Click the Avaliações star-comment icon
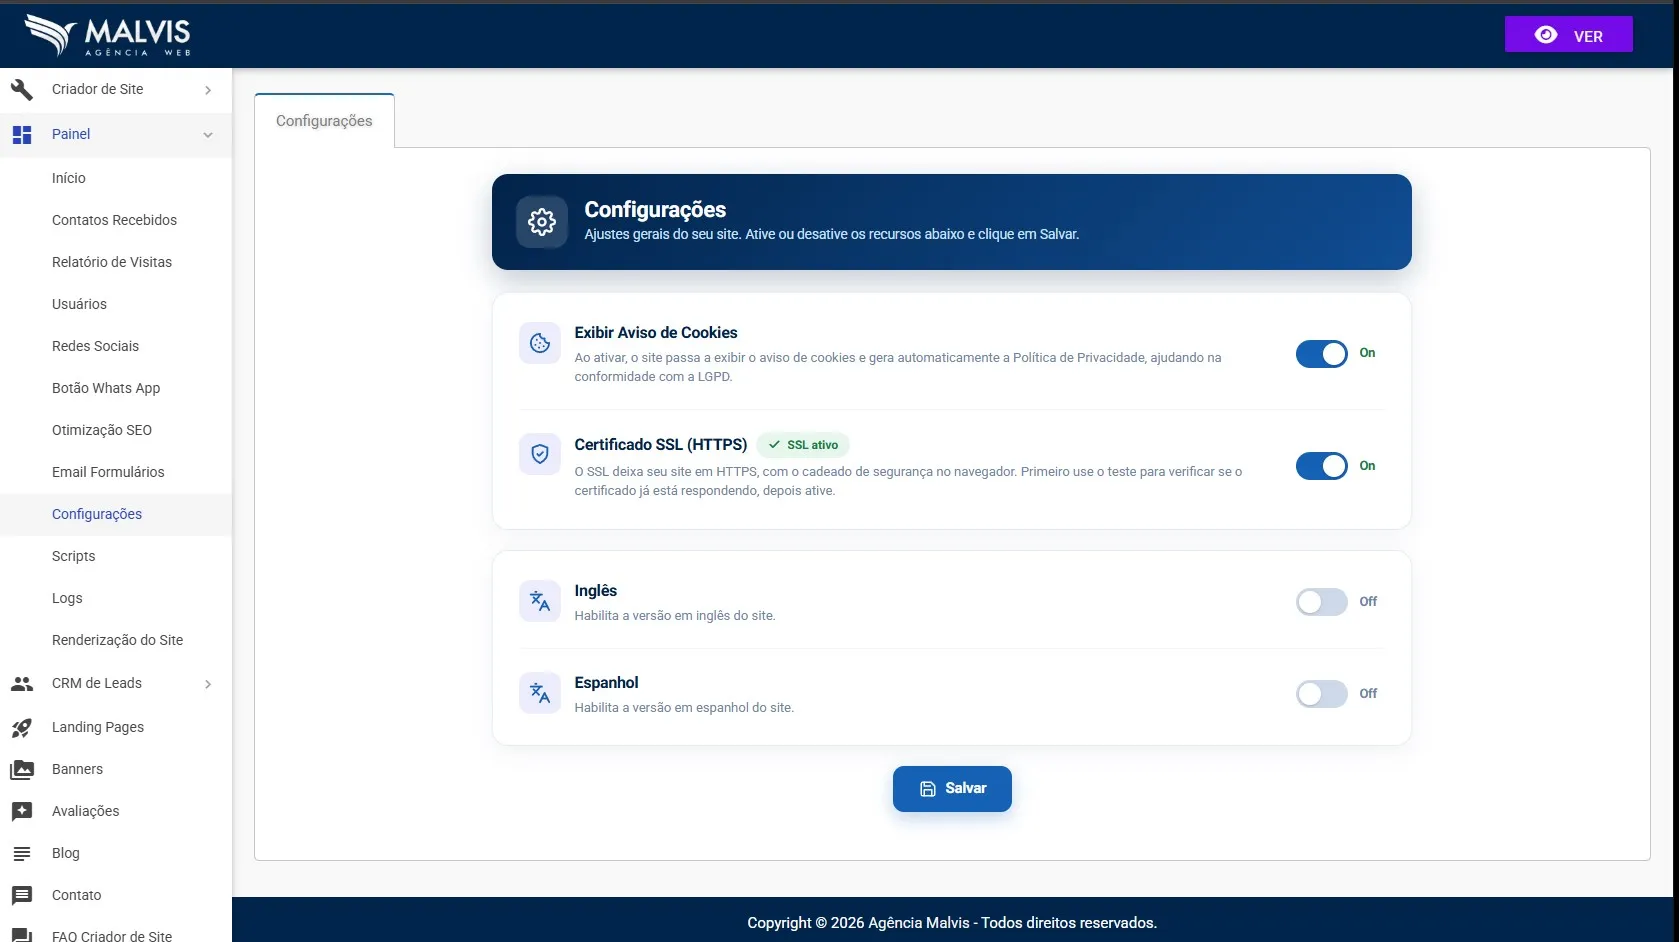 [x=22, y=812]
